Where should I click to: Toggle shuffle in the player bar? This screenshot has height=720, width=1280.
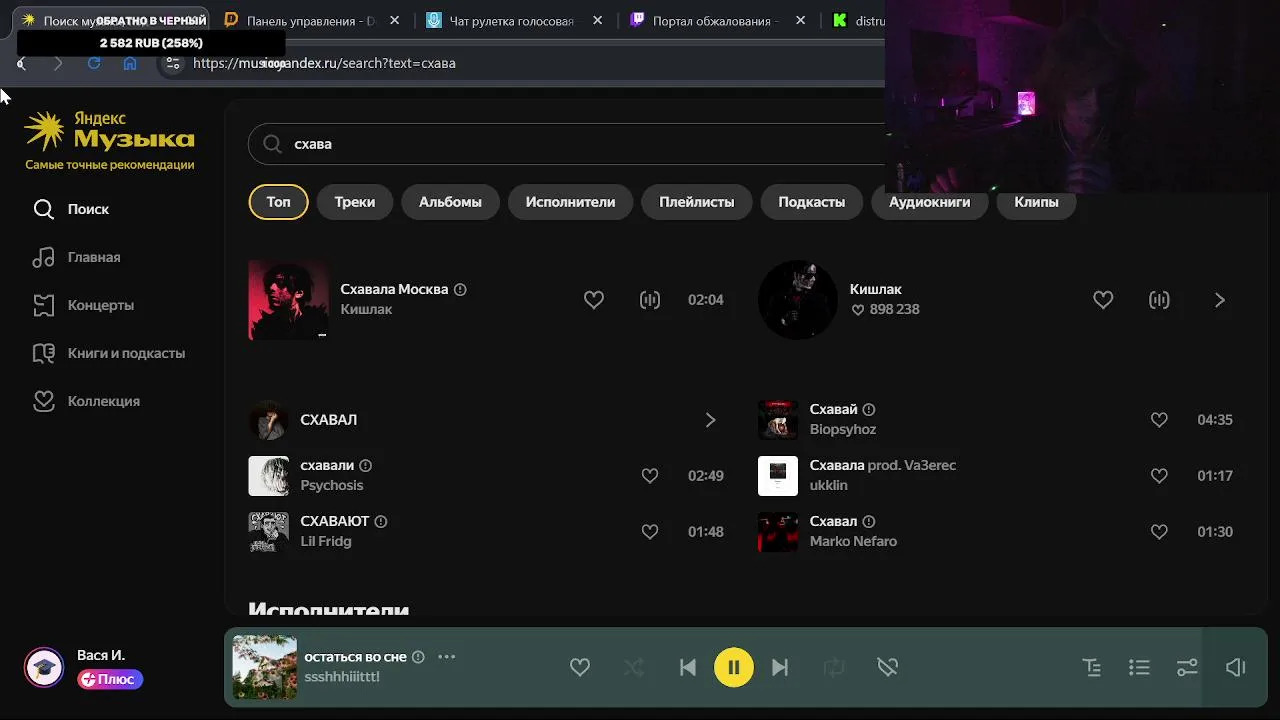[x=634, y=668]
